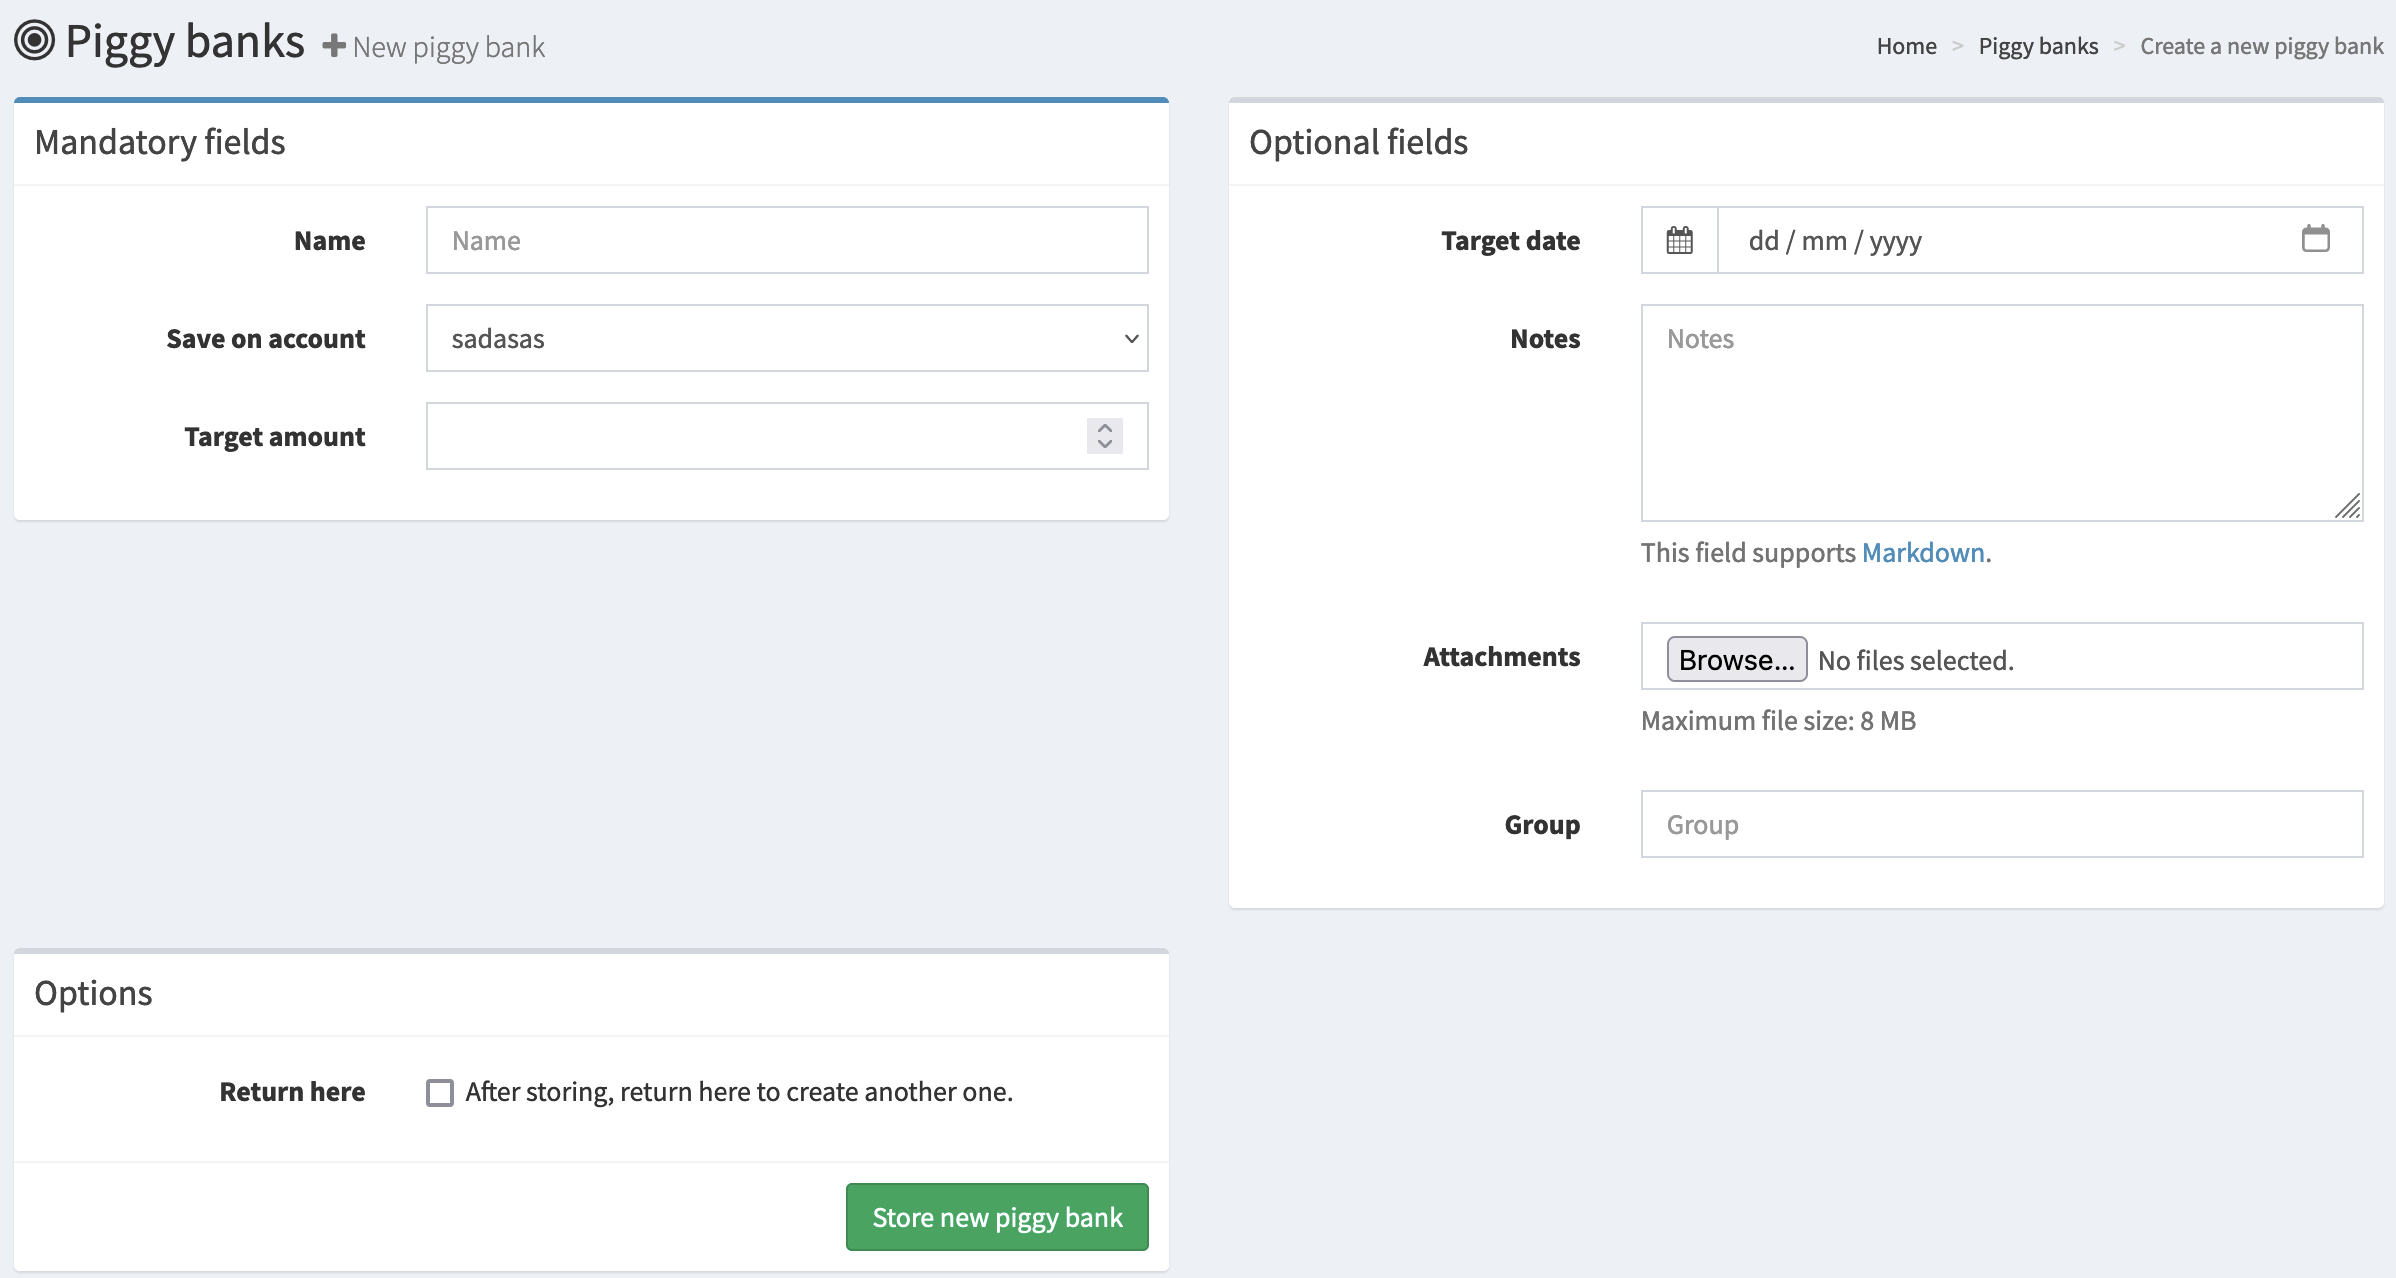Focus the Name input field
This screenshot has width=2396, height=1278.
[786, 240]
